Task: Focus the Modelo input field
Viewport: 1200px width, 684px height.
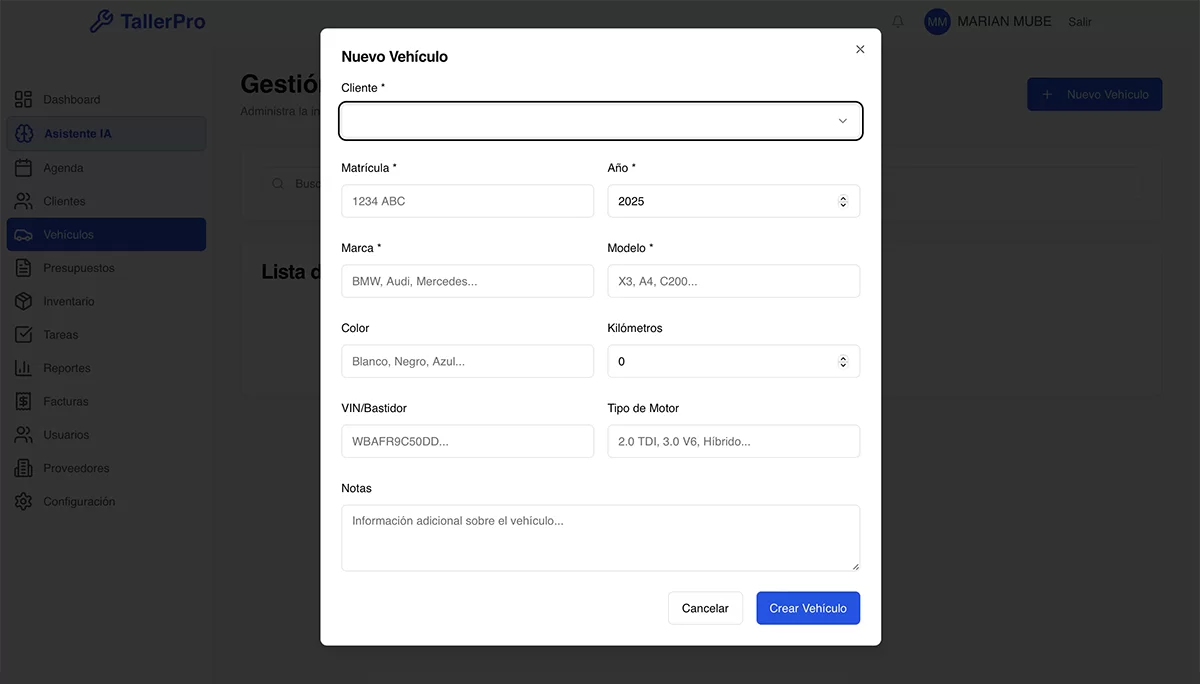Action: [734, 281]
